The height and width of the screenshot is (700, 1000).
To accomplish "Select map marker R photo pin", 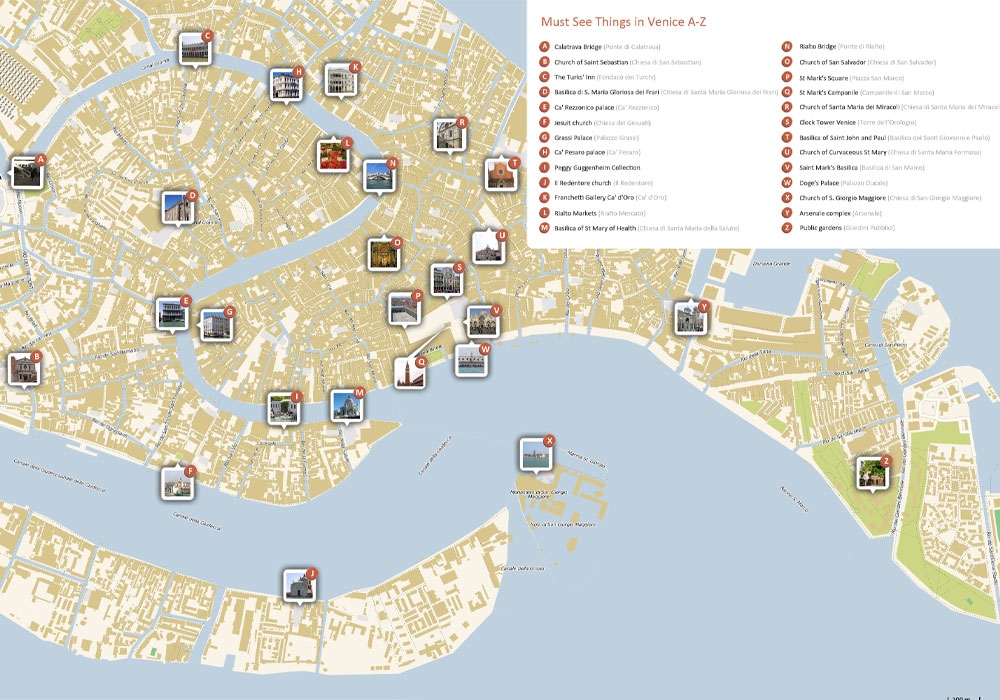I will pos(450,135).
